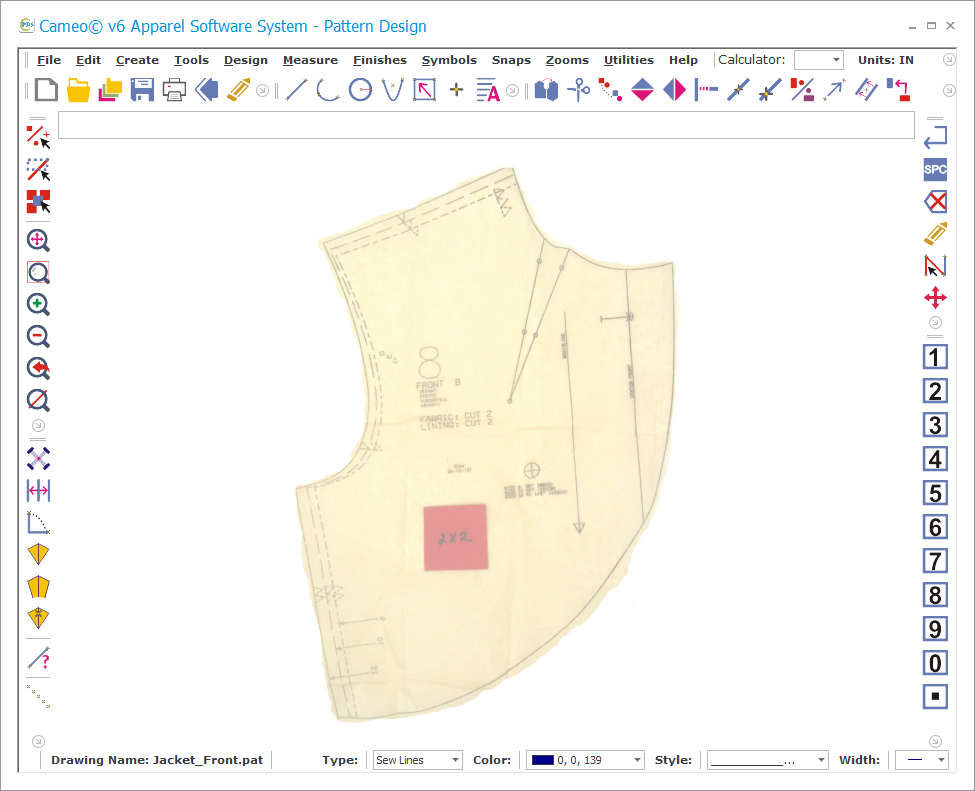
Task: Click the Zoom In magnifier icon
Action: [x=38, y=305]
